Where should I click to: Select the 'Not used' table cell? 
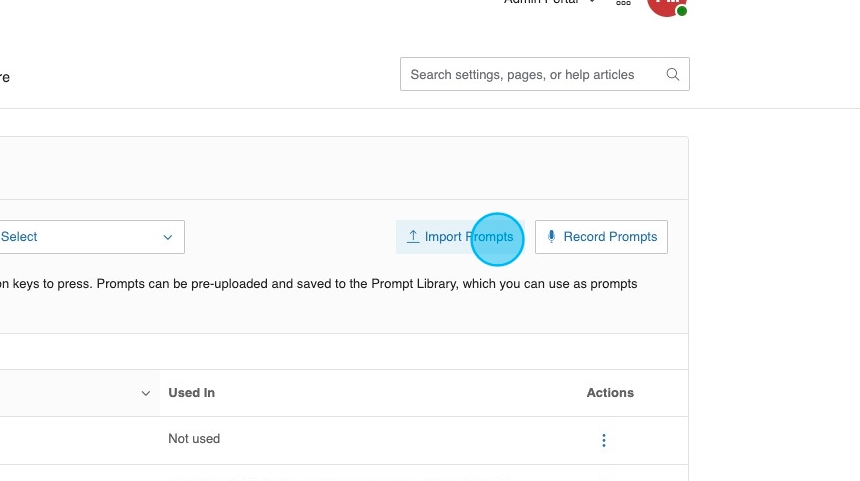[194, 439]
